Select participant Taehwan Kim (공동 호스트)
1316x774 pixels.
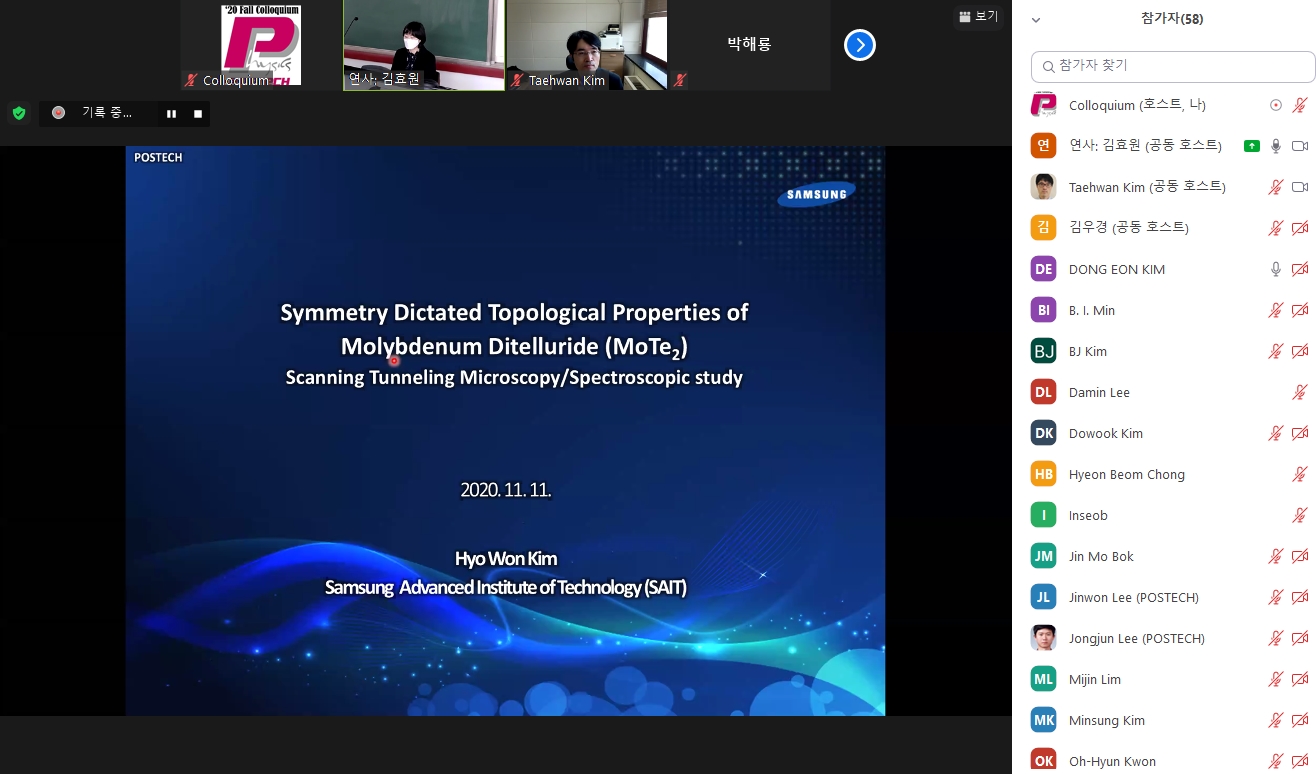(x=1165, y=187)
